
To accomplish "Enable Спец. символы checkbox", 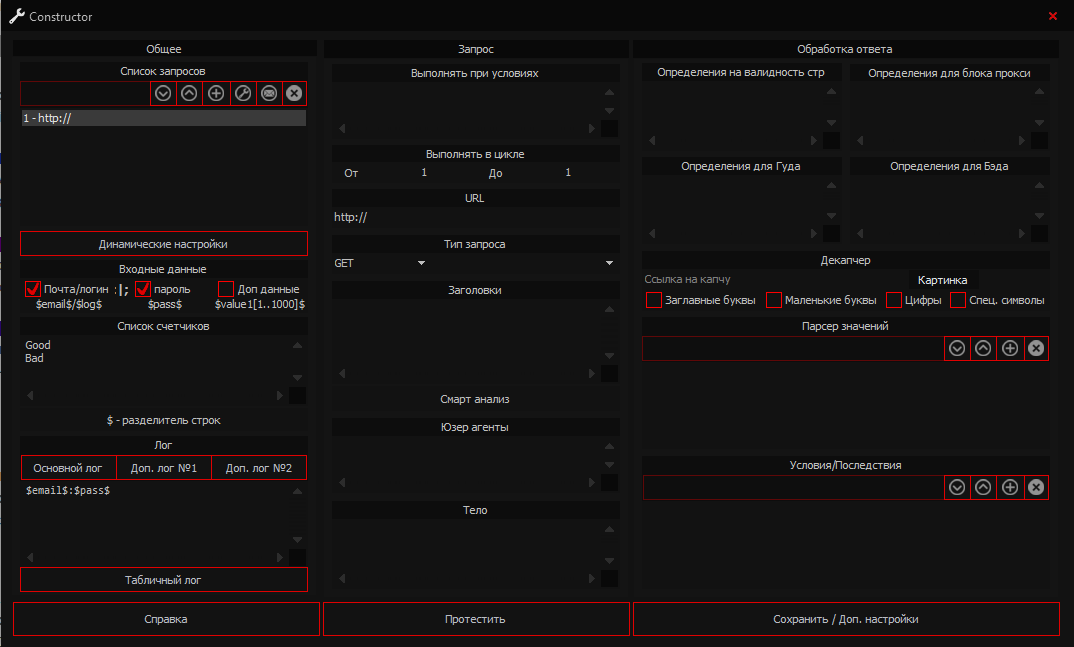I will 958,300.
